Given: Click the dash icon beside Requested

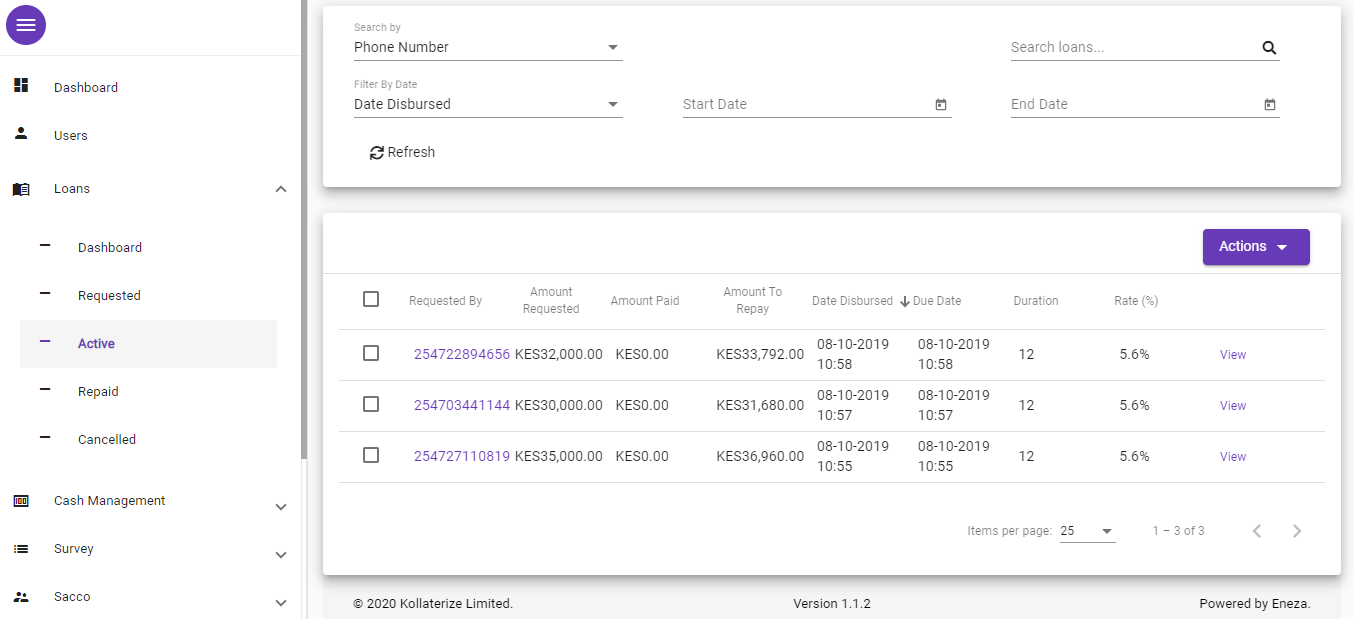Looking at the screenshot, I should coord(45,294).
